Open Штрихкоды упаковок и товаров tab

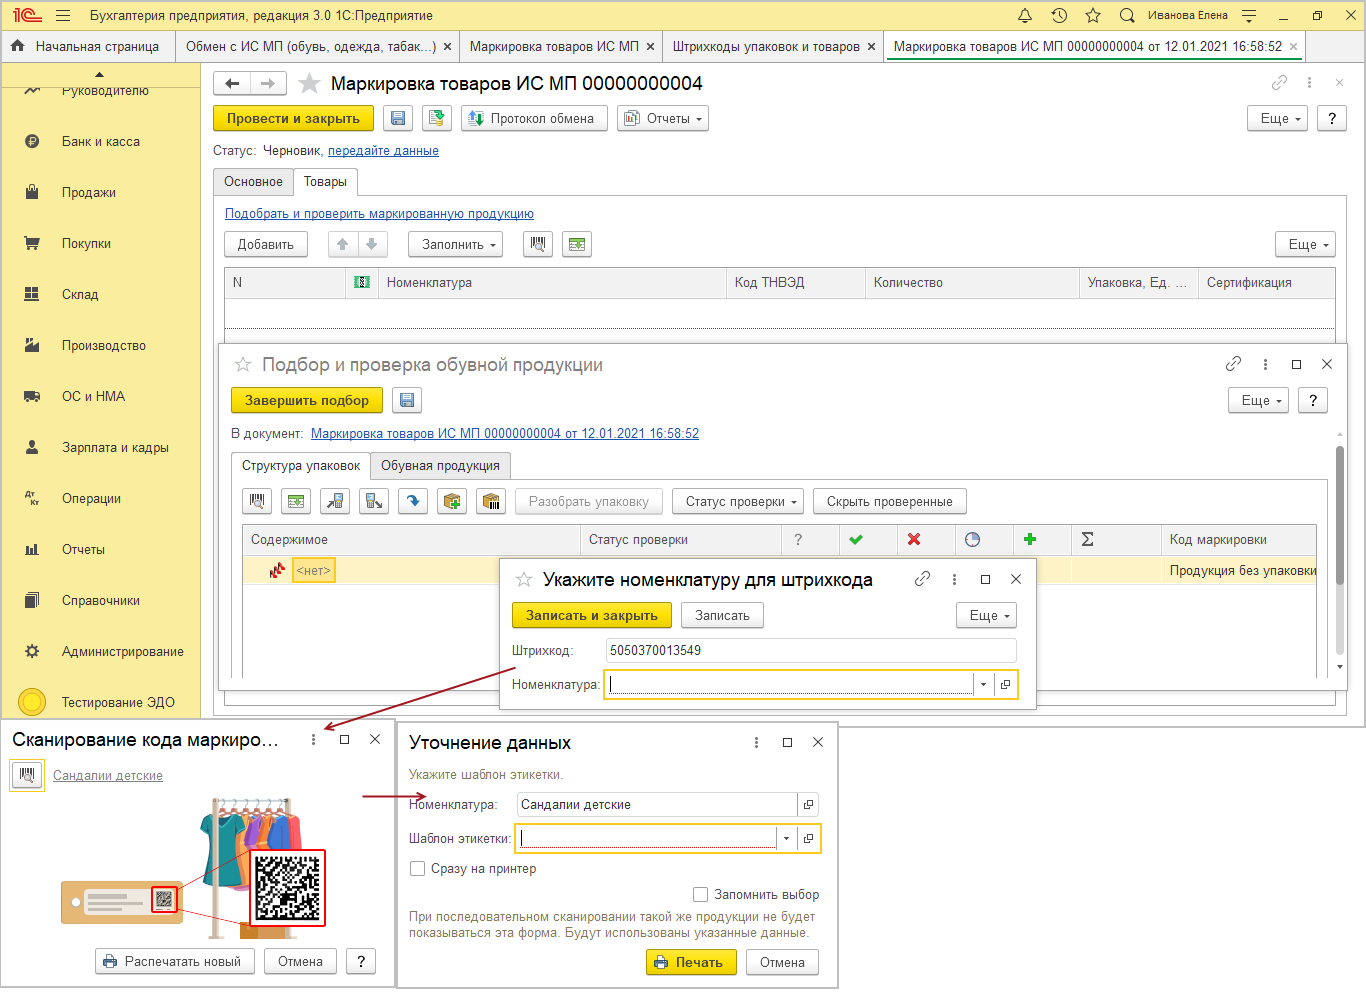coord(766,46)
